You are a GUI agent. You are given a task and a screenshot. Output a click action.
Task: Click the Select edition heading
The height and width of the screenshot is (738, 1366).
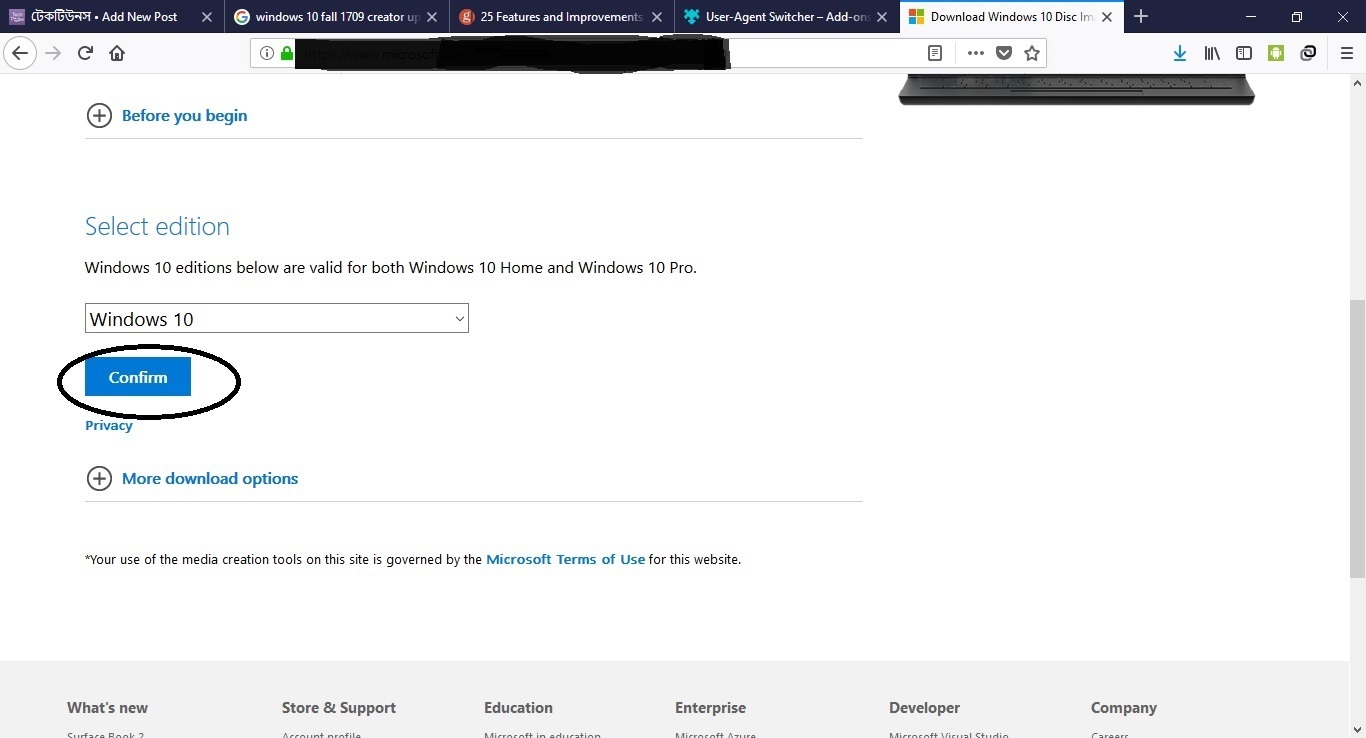pyautogui.click(x=157, y=227)
